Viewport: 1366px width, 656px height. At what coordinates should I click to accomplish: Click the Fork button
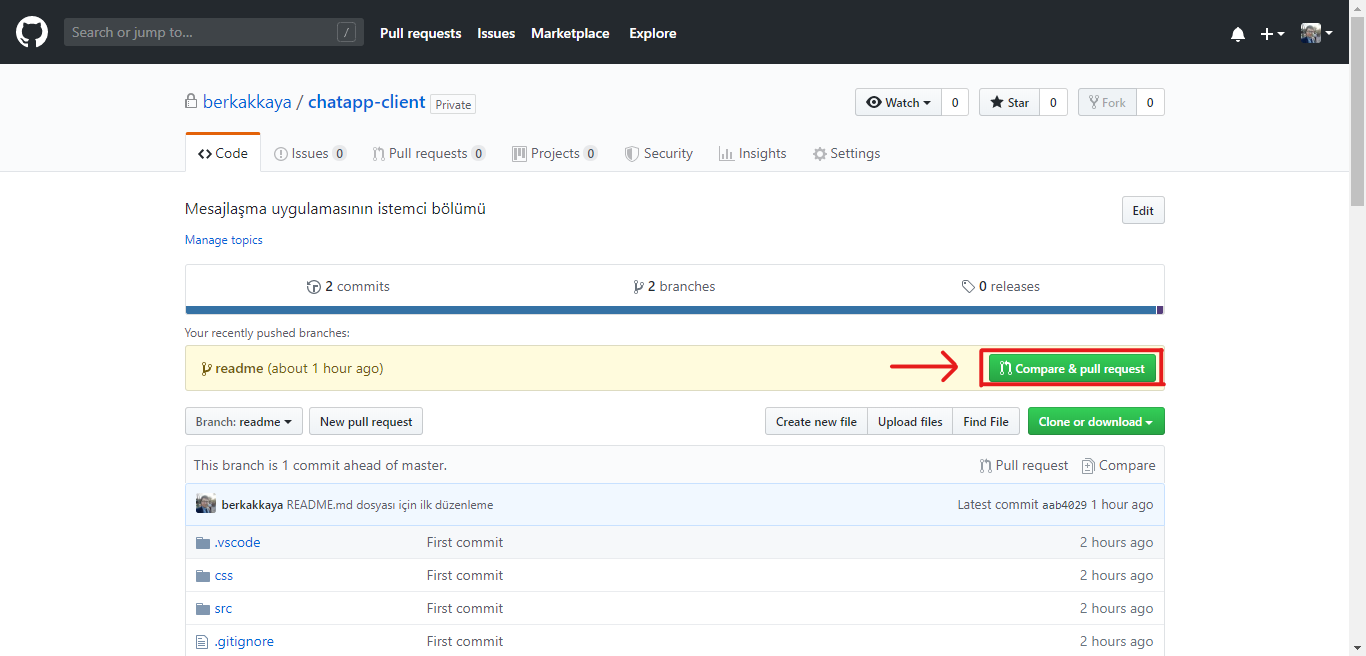[x=1107, y=102]
